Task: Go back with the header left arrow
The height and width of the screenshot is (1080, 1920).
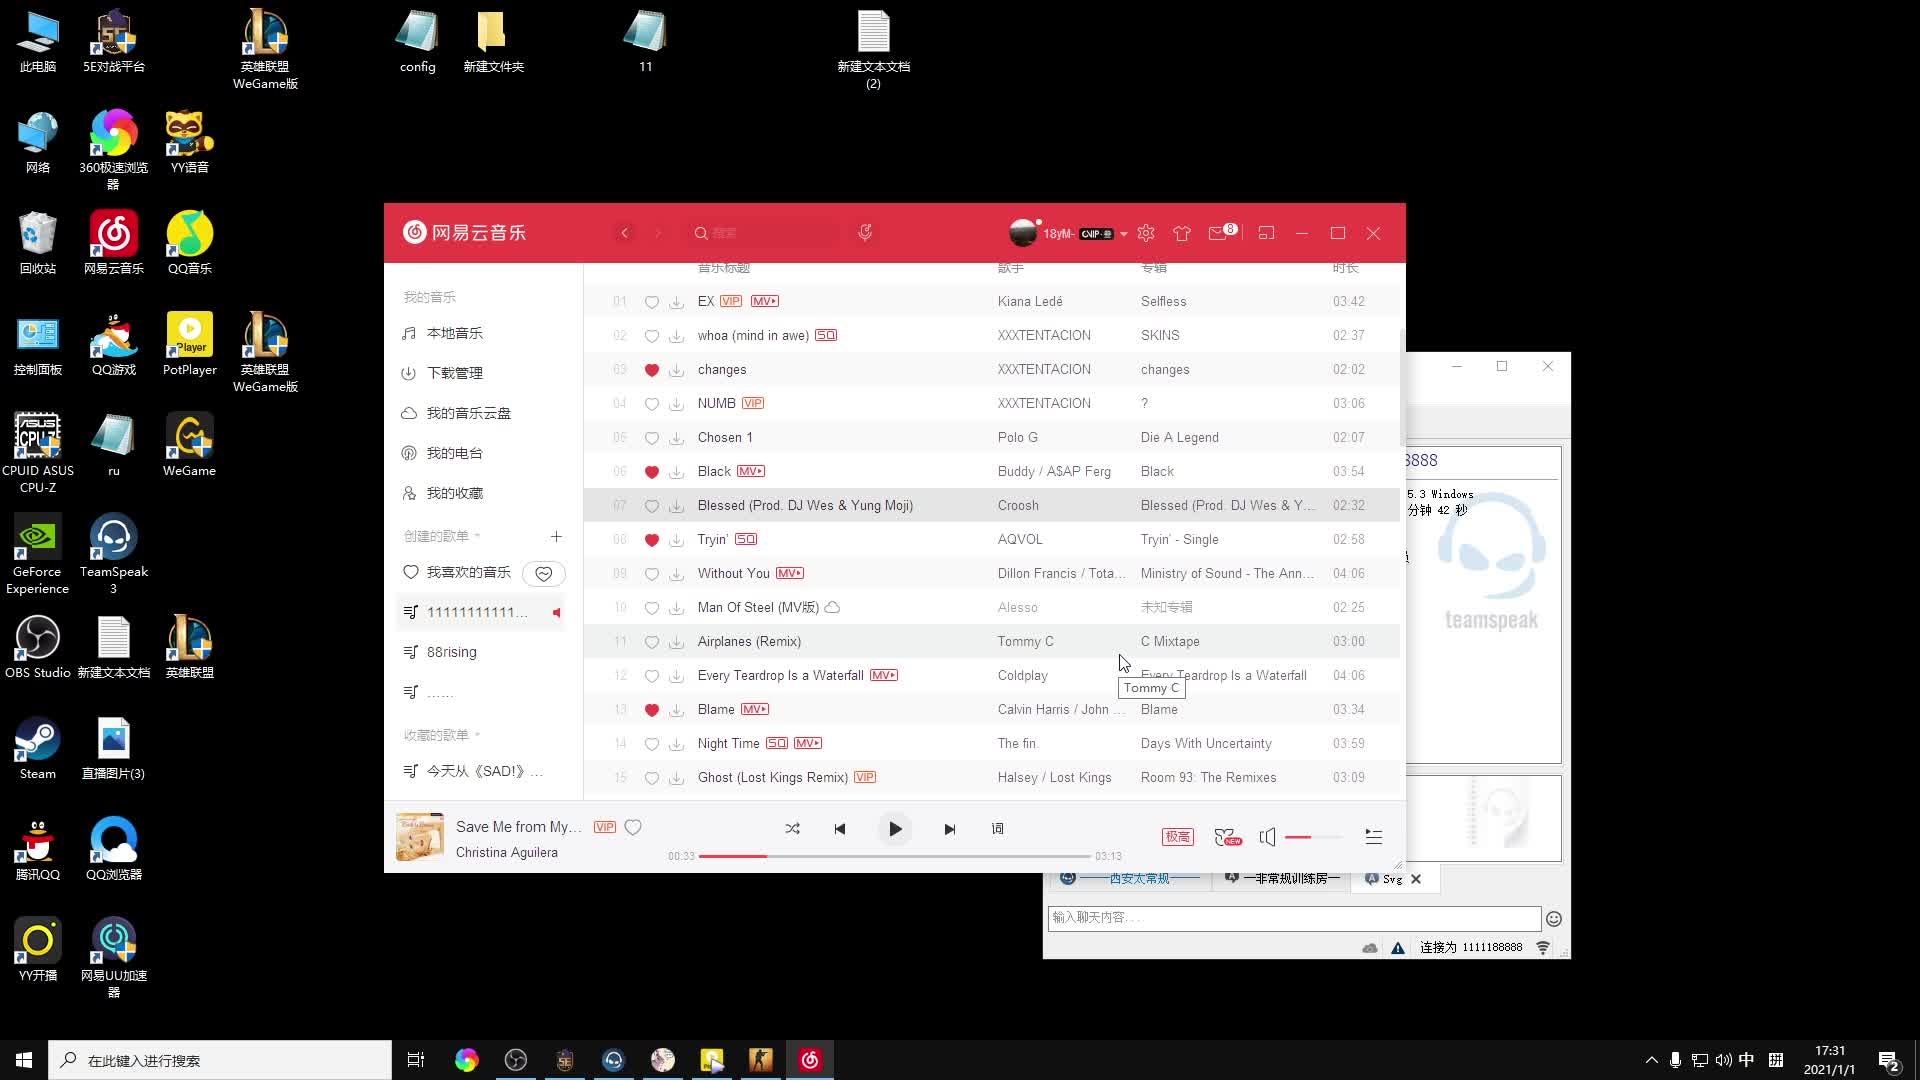Action: tap(625, 233)
